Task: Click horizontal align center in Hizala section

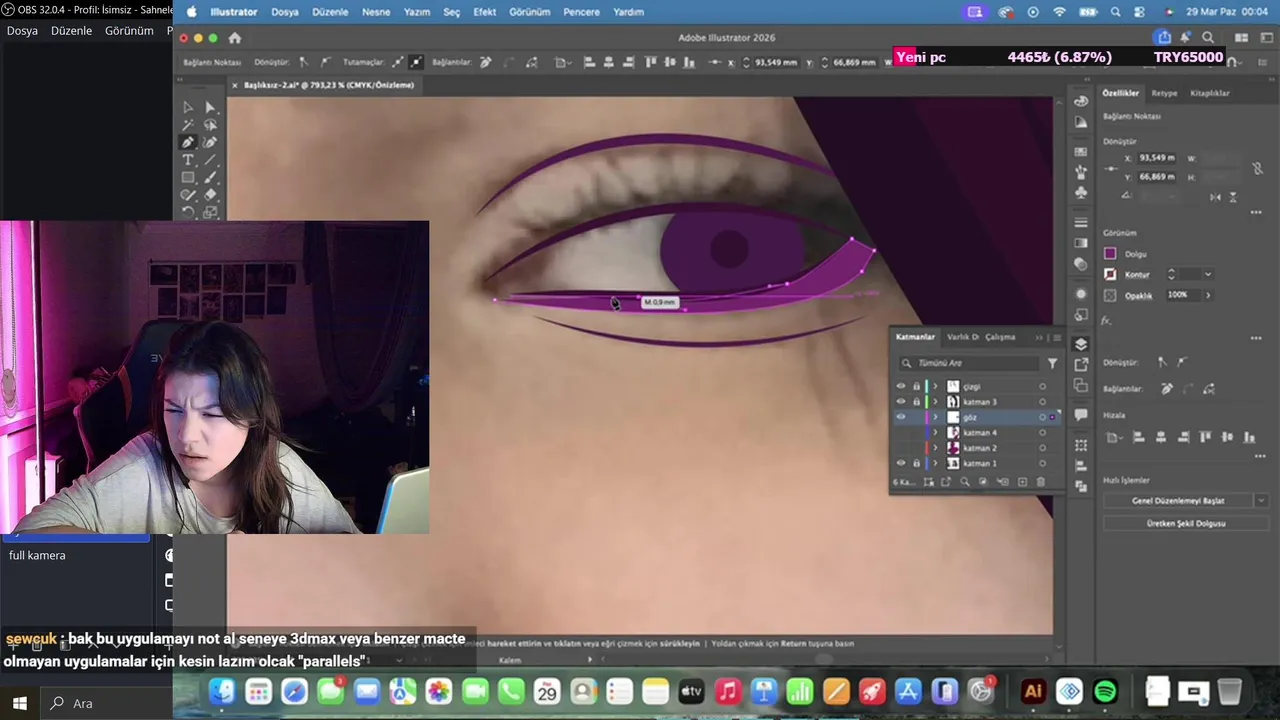Action: (1161, 437)
